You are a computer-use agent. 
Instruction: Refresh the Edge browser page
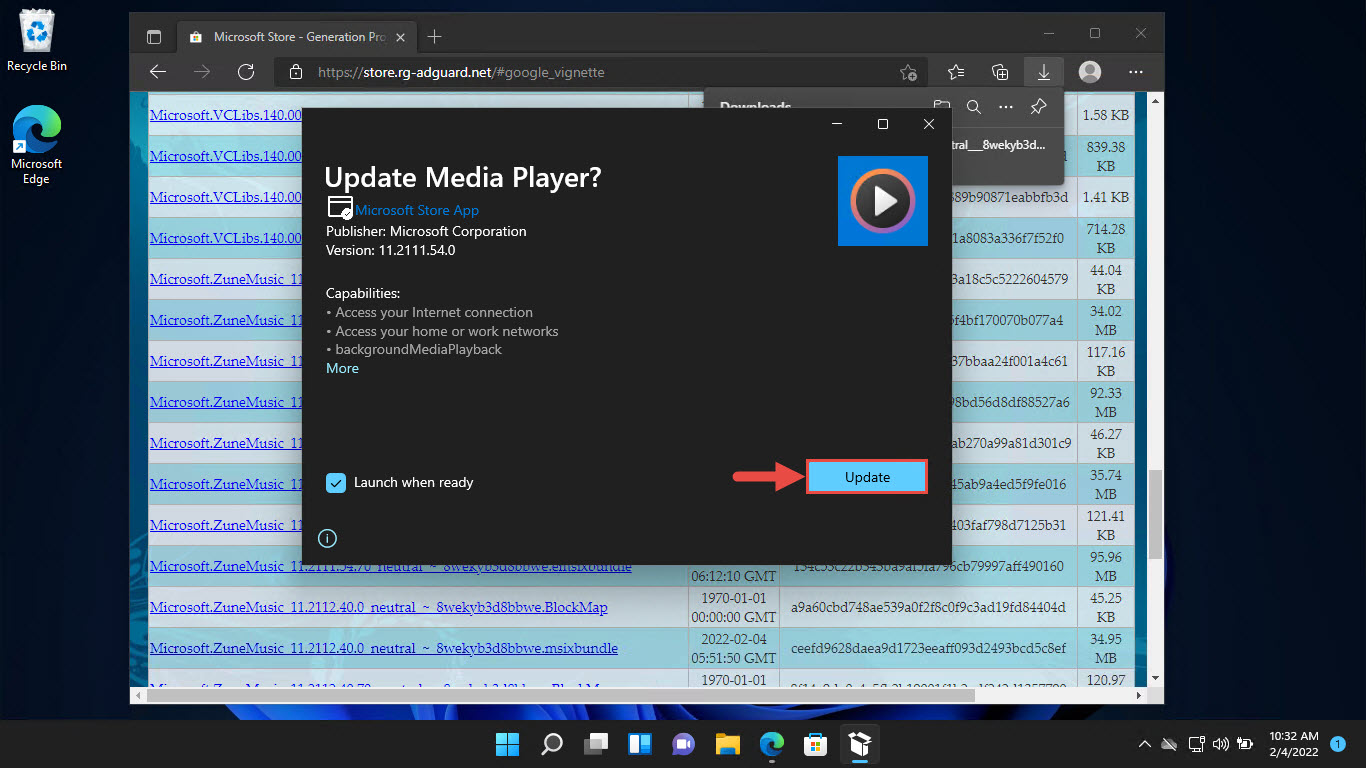[246, 72]
